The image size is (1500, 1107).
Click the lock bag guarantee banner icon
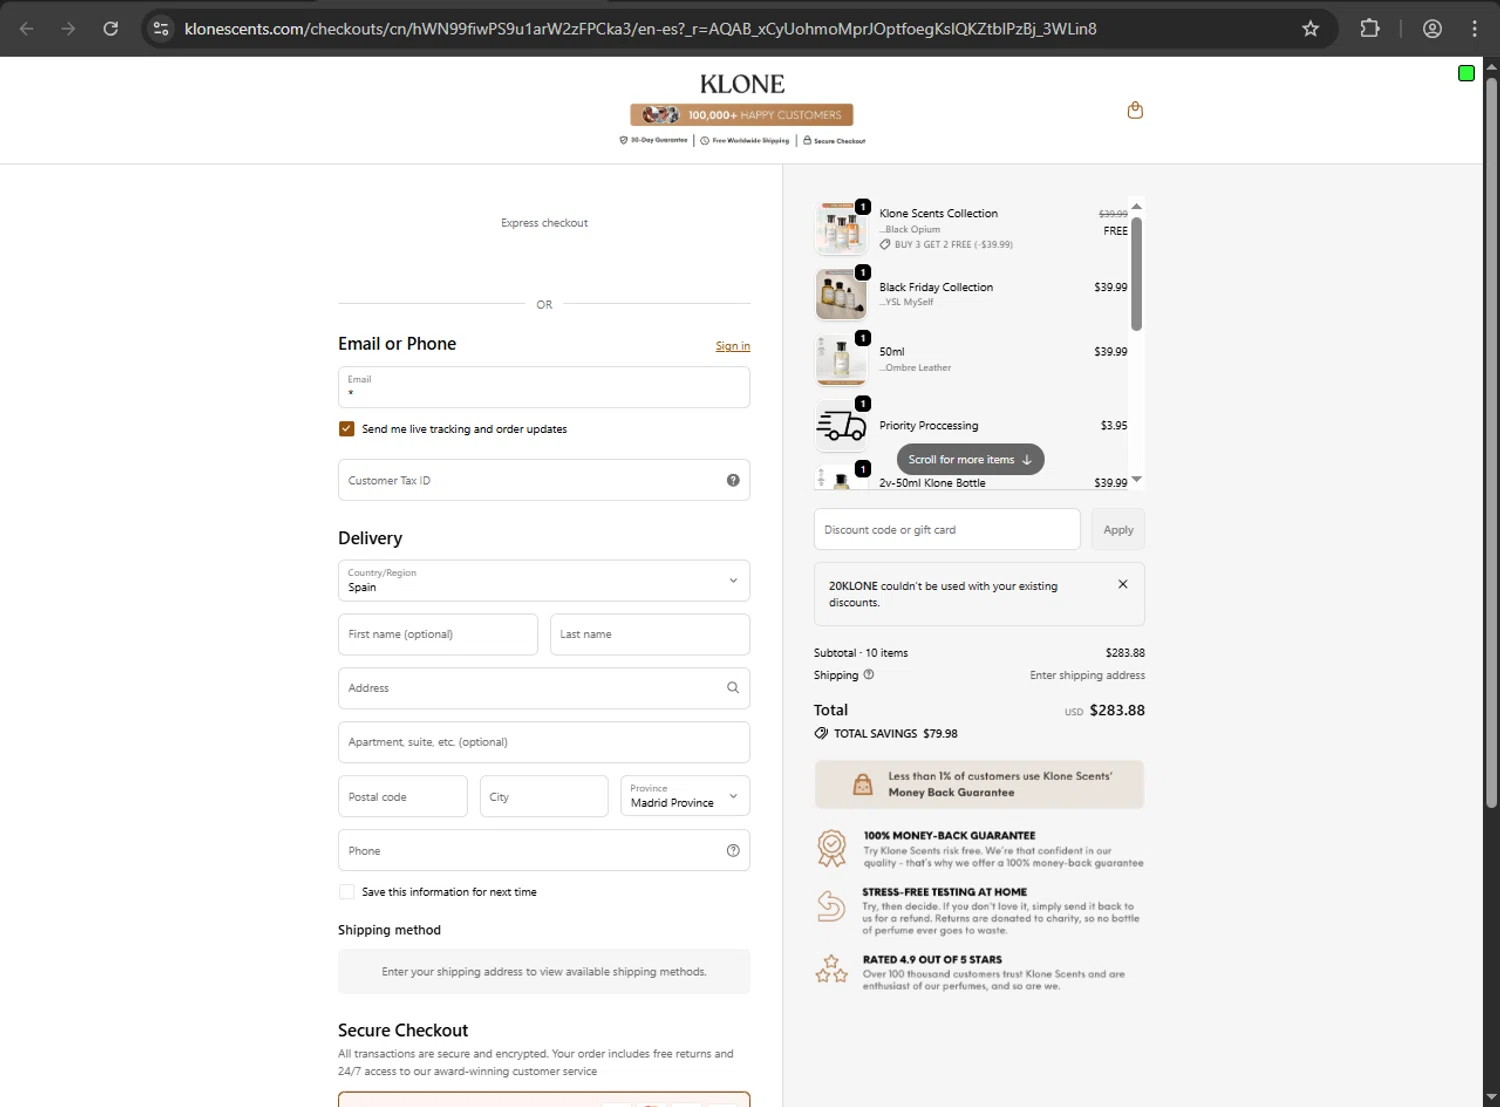pyautogui.click(x=862, y=785)
